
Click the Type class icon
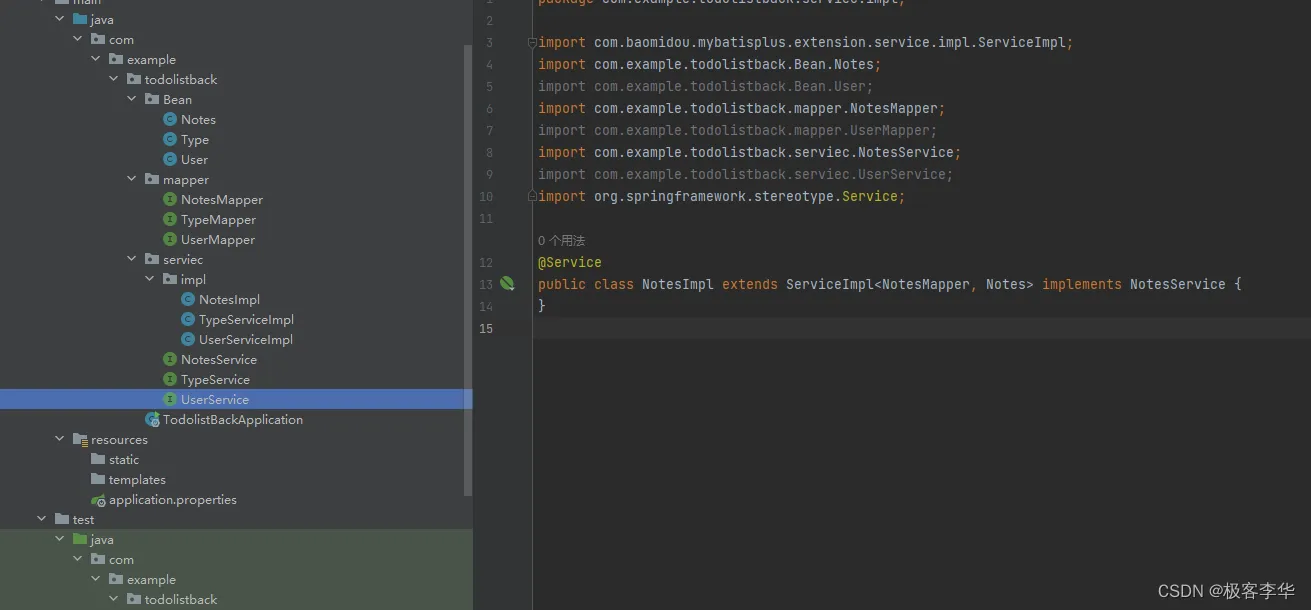170,139
